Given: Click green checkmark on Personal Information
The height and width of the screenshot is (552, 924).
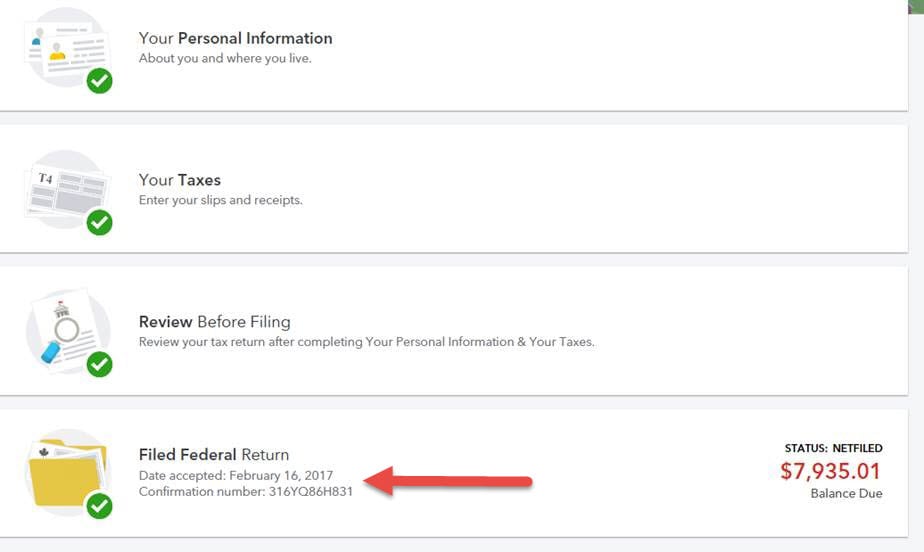Looking at the screenshot, I should tap(100, 81).
